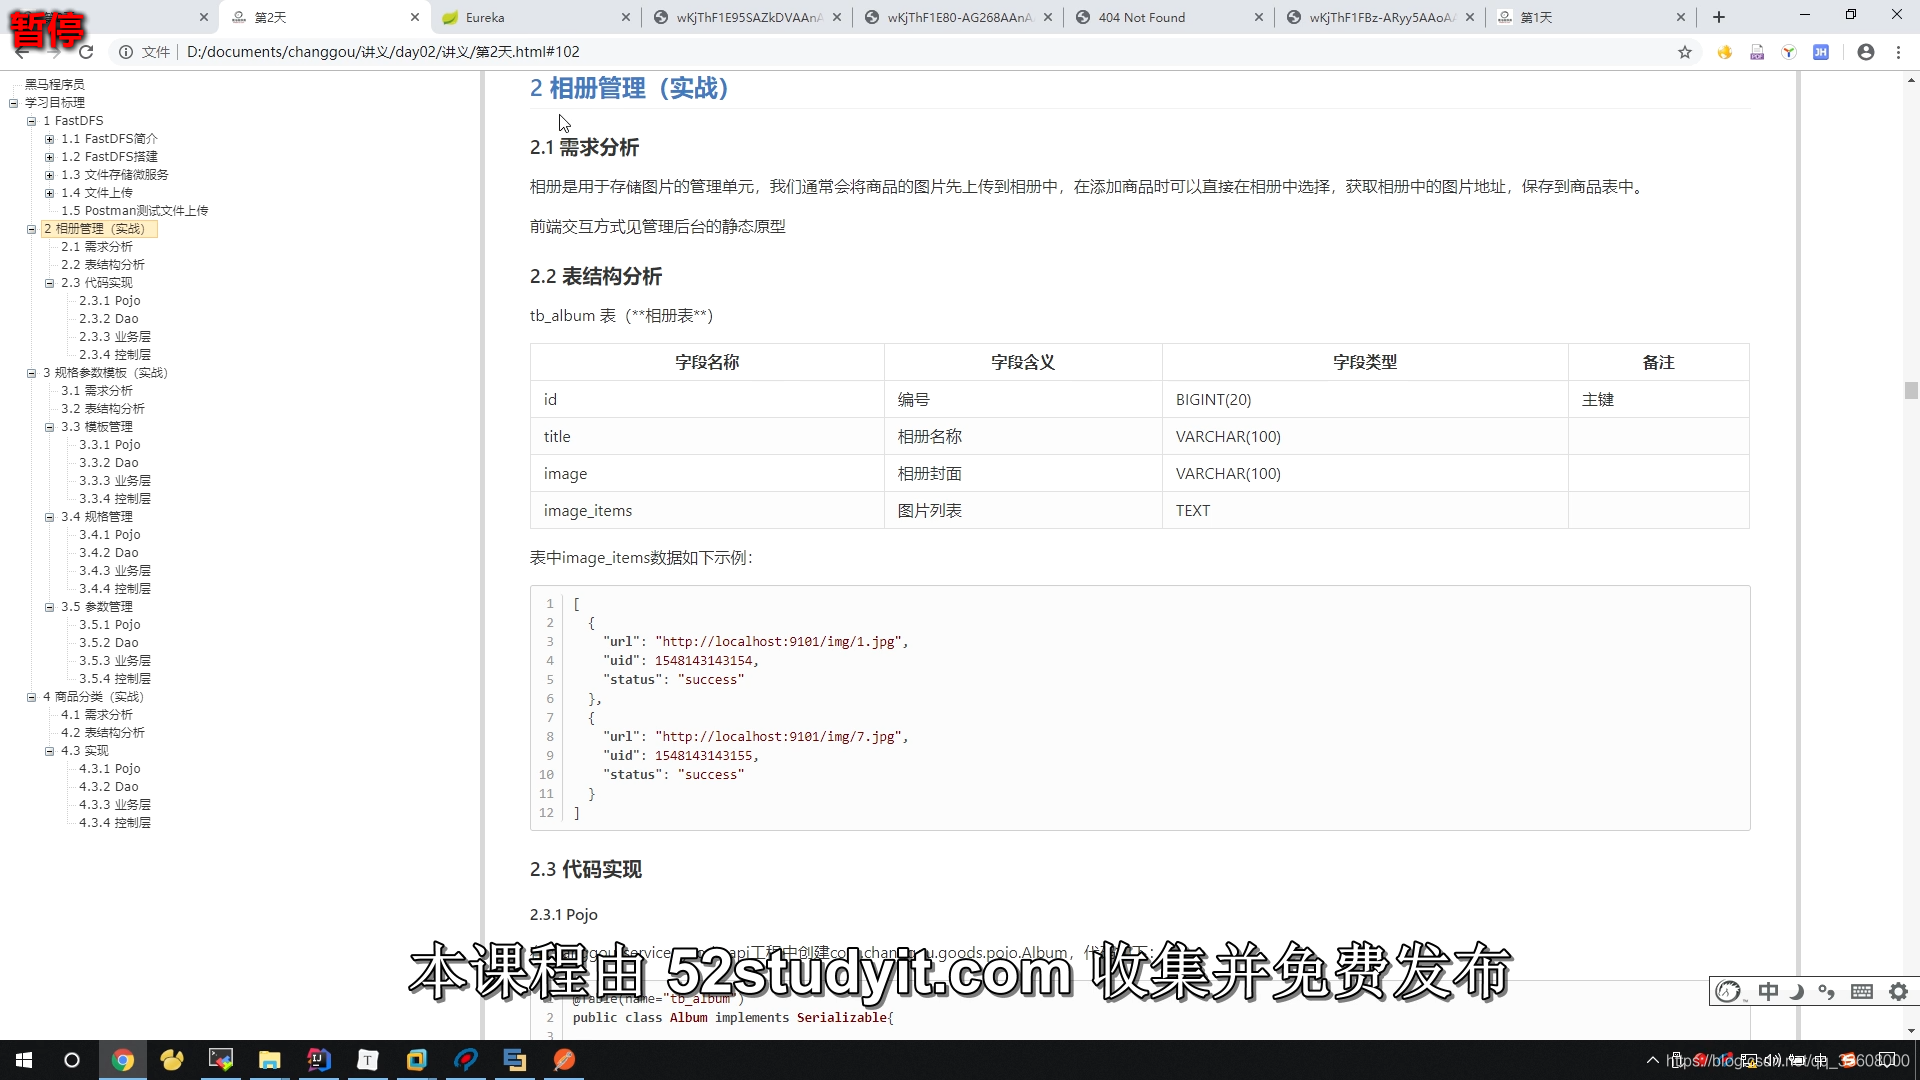Open File Explorer from the taskbar
Screen dimensions: 1920x1080
pos(270,1060)
